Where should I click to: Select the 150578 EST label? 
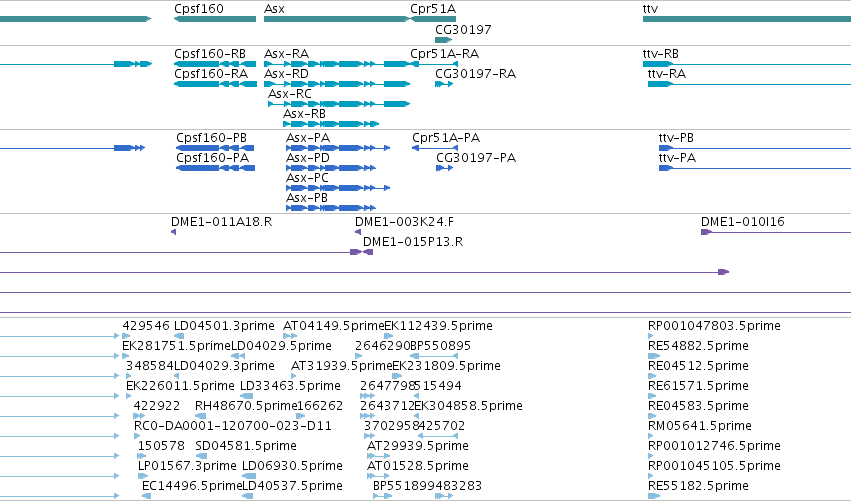point(161,447)
